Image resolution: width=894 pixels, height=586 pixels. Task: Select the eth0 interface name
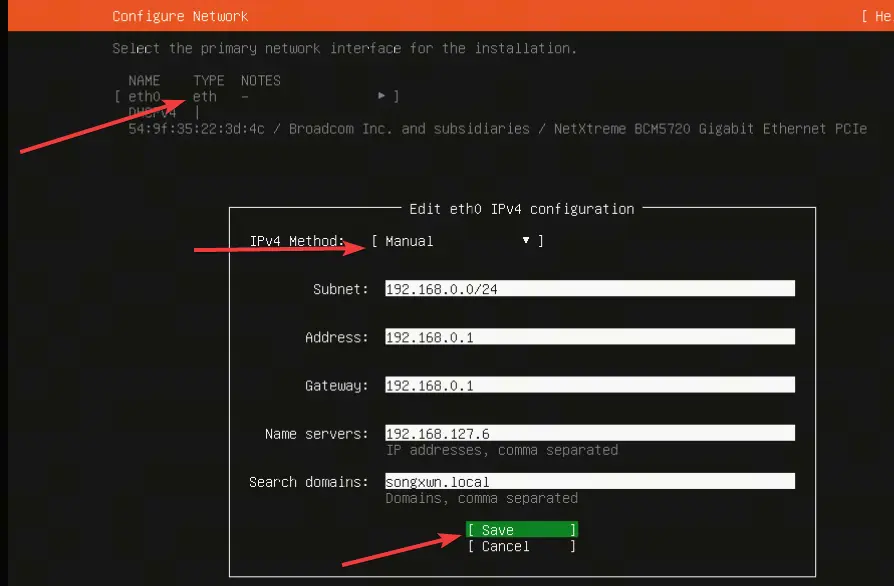[144, 96]
